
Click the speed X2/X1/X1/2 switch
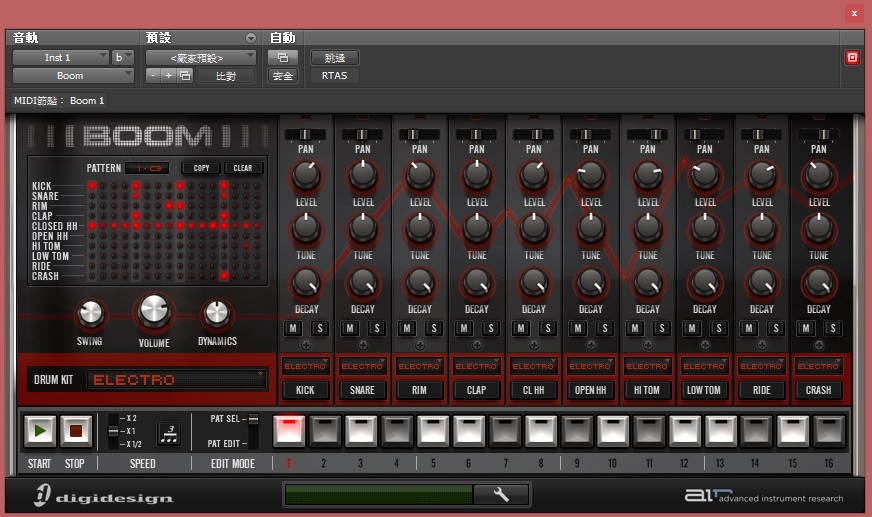(113, 431)
